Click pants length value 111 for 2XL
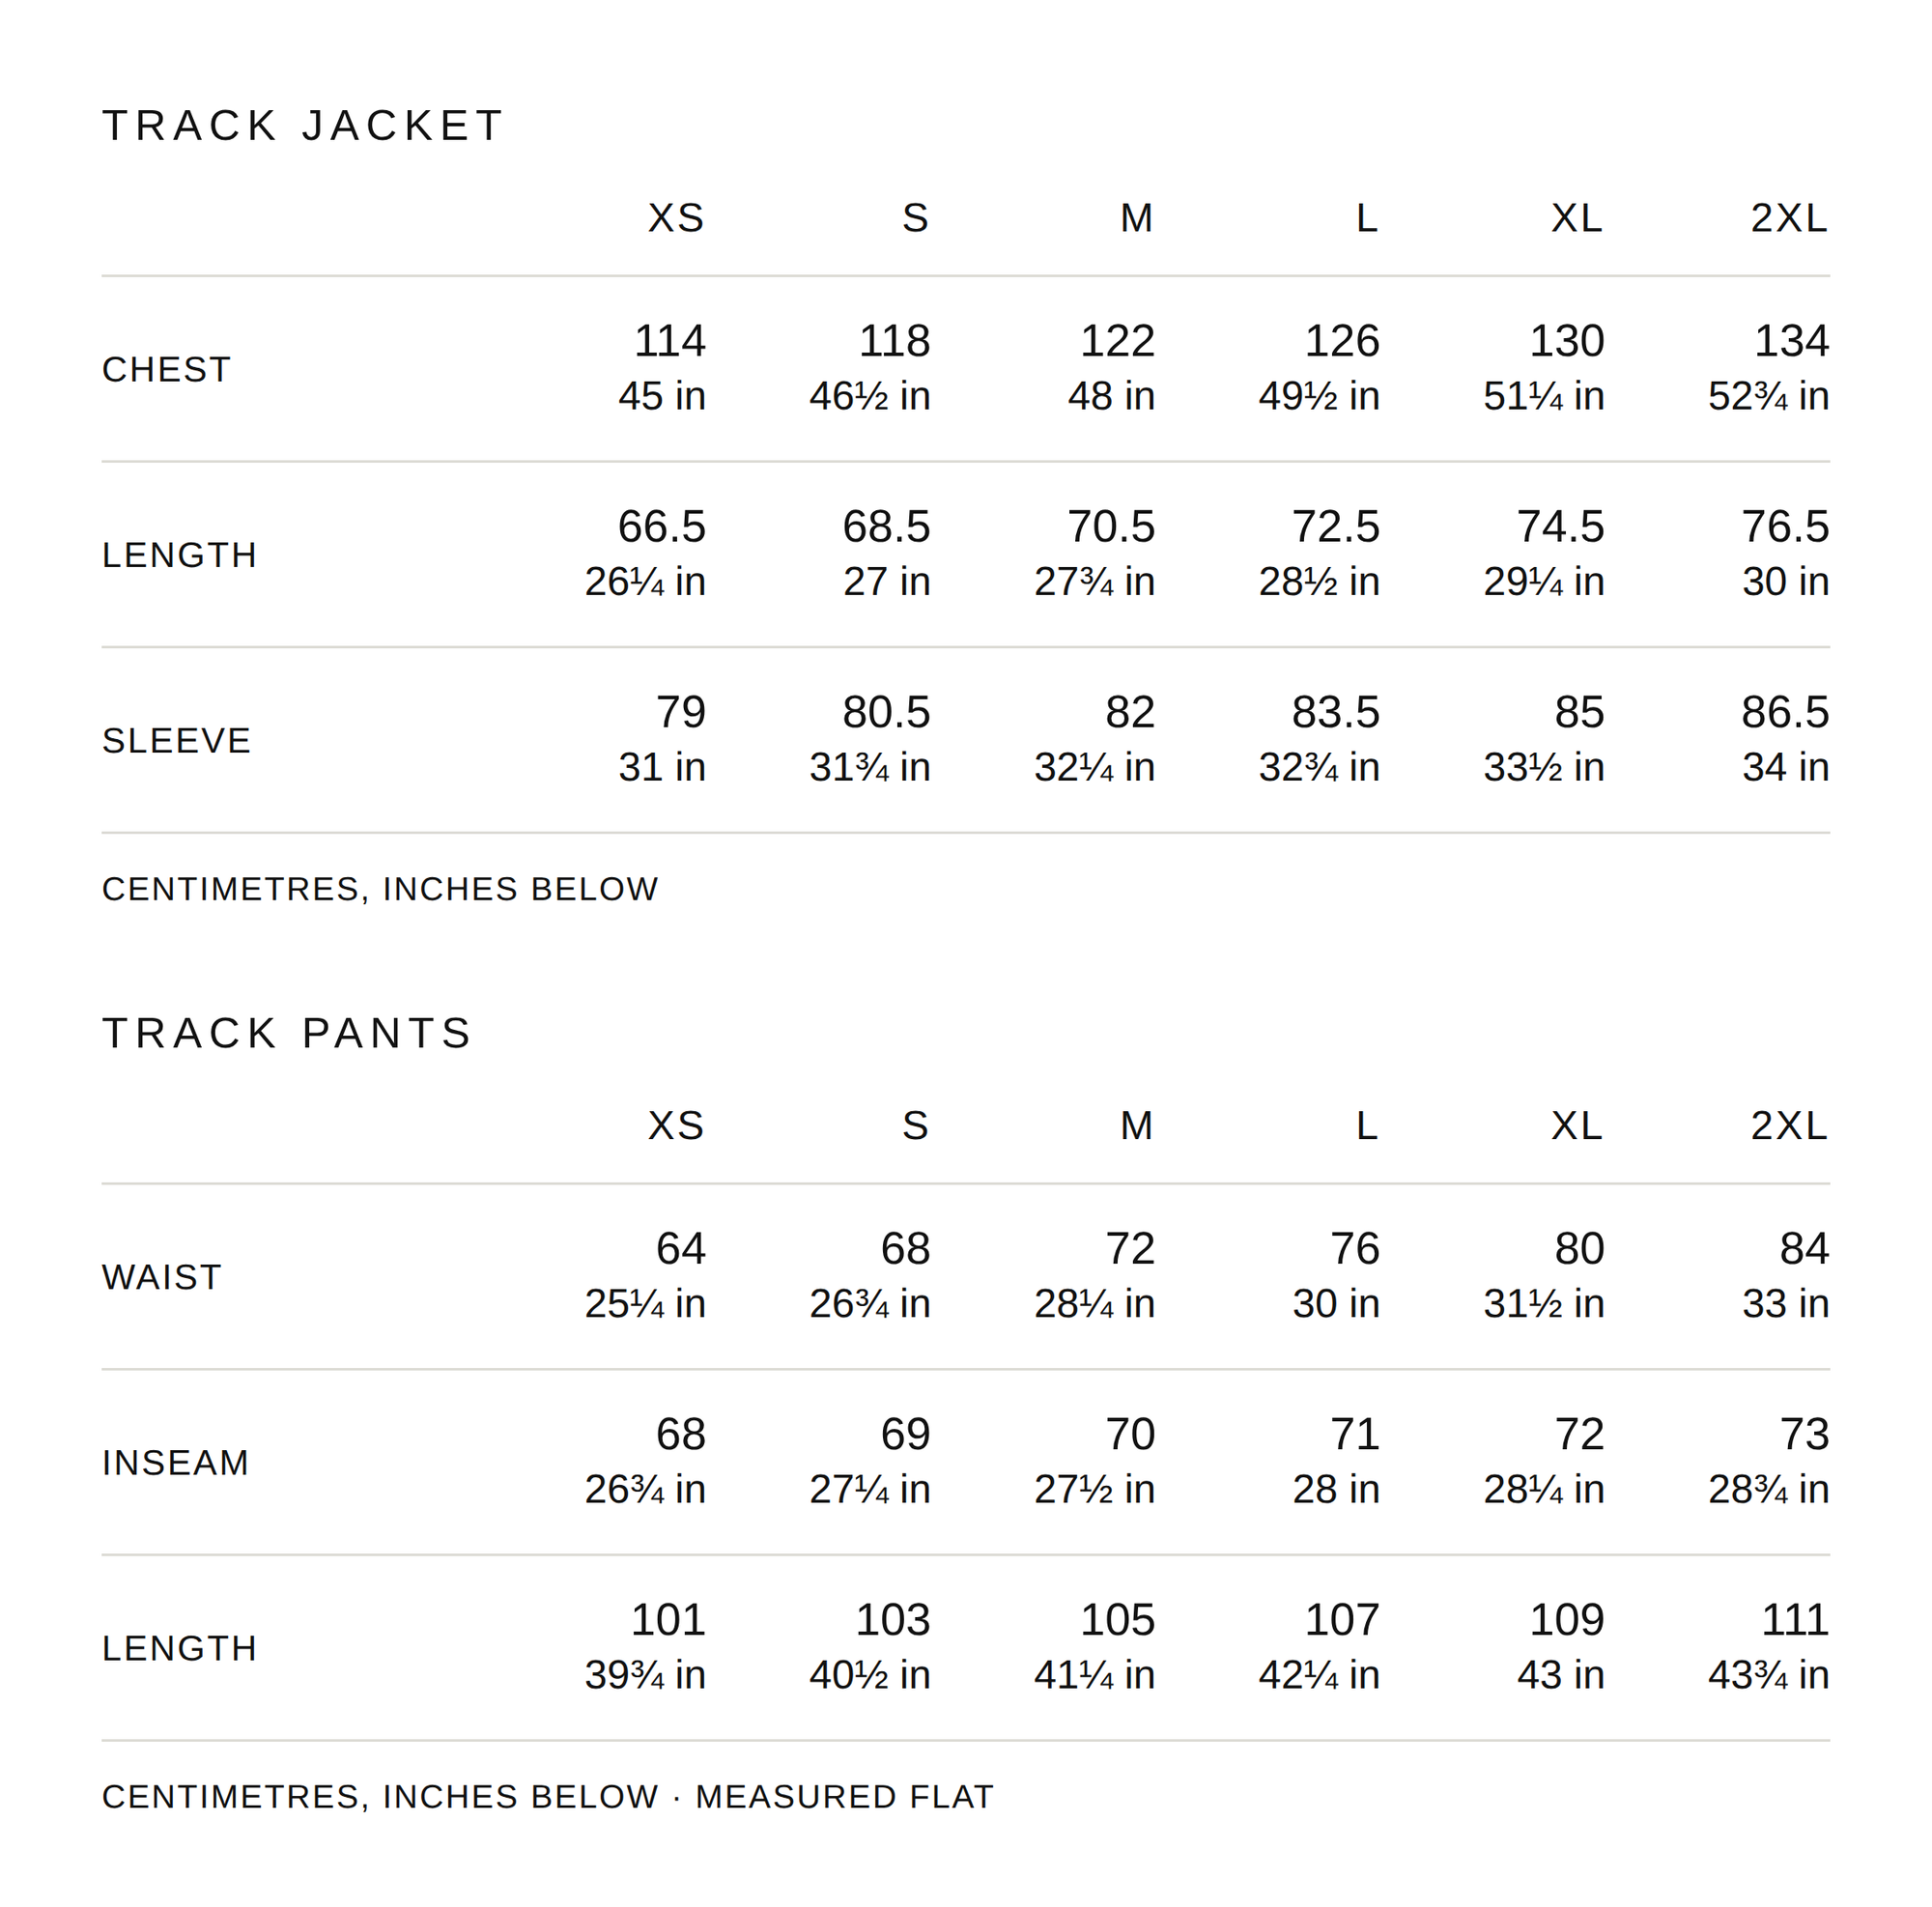The image size is (1932, 1907). tap(1795, 1621)
